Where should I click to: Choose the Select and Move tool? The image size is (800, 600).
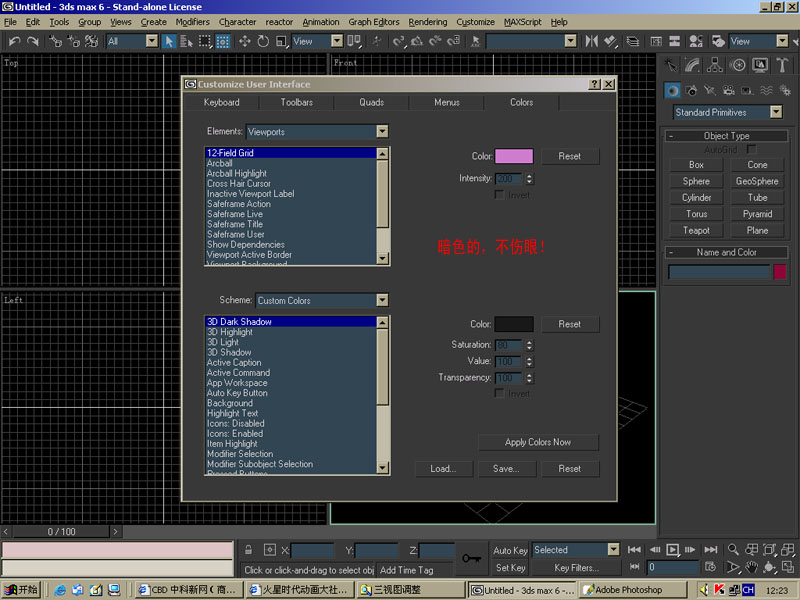point(244,41)
